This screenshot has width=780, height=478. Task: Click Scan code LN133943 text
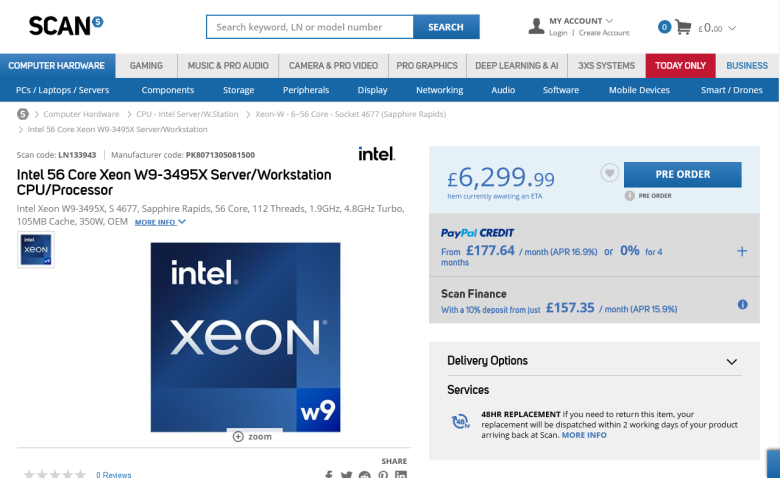tap(56, 155)
